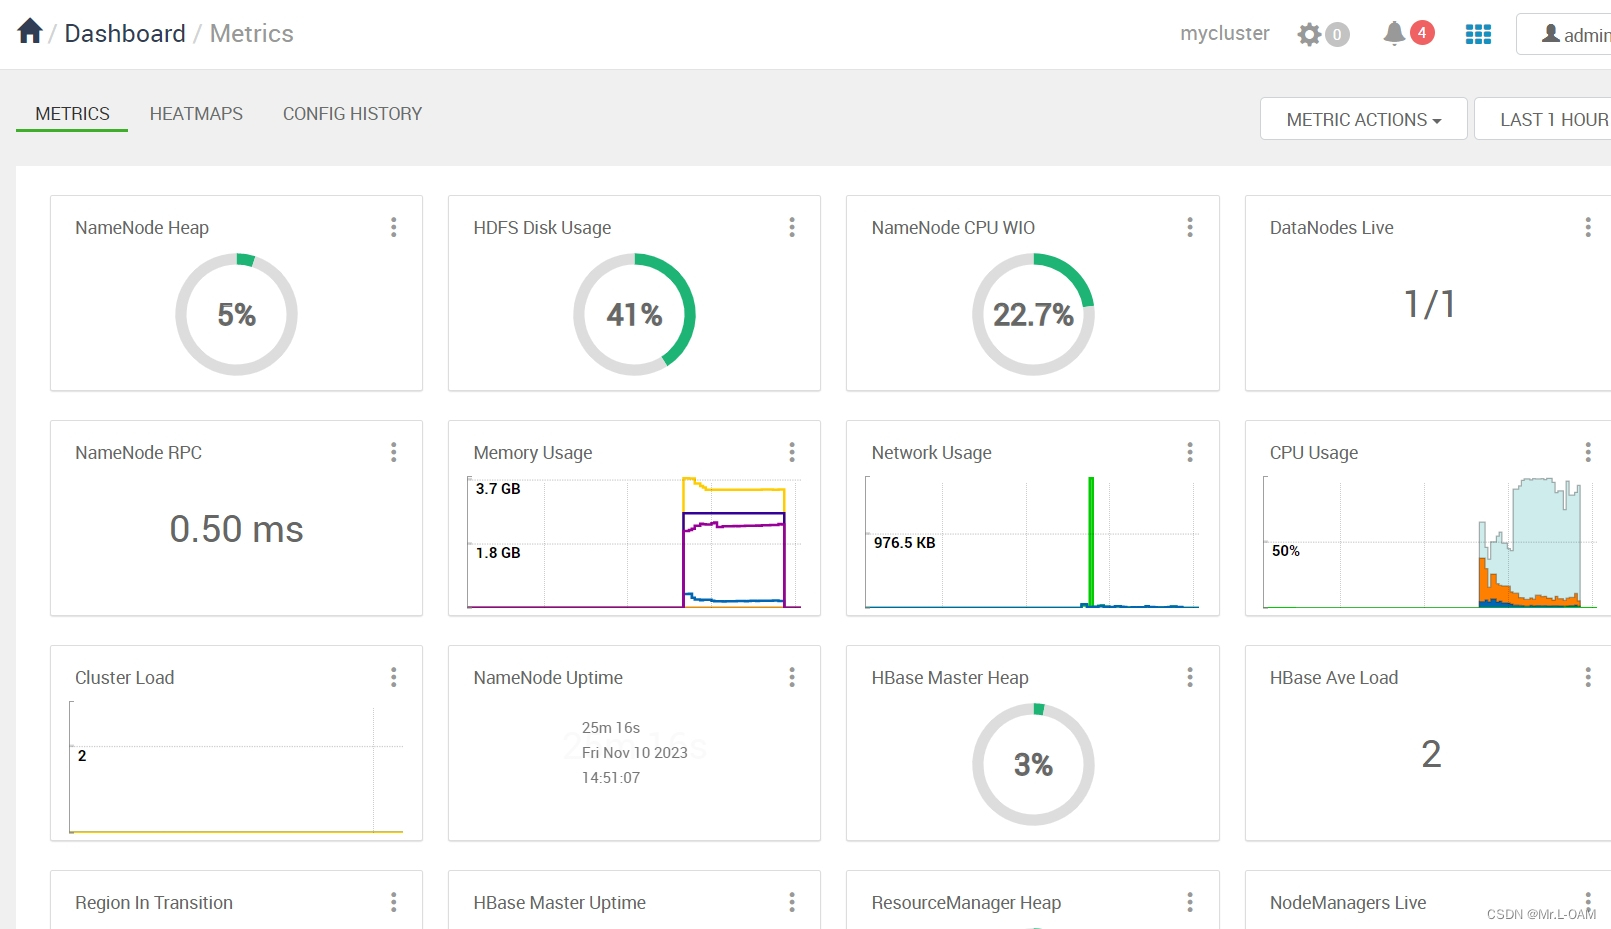The width and height of the screenshot is (1611, 929).
Task: Open NameNode RPC widget options menu
Action: click(394, 452)
